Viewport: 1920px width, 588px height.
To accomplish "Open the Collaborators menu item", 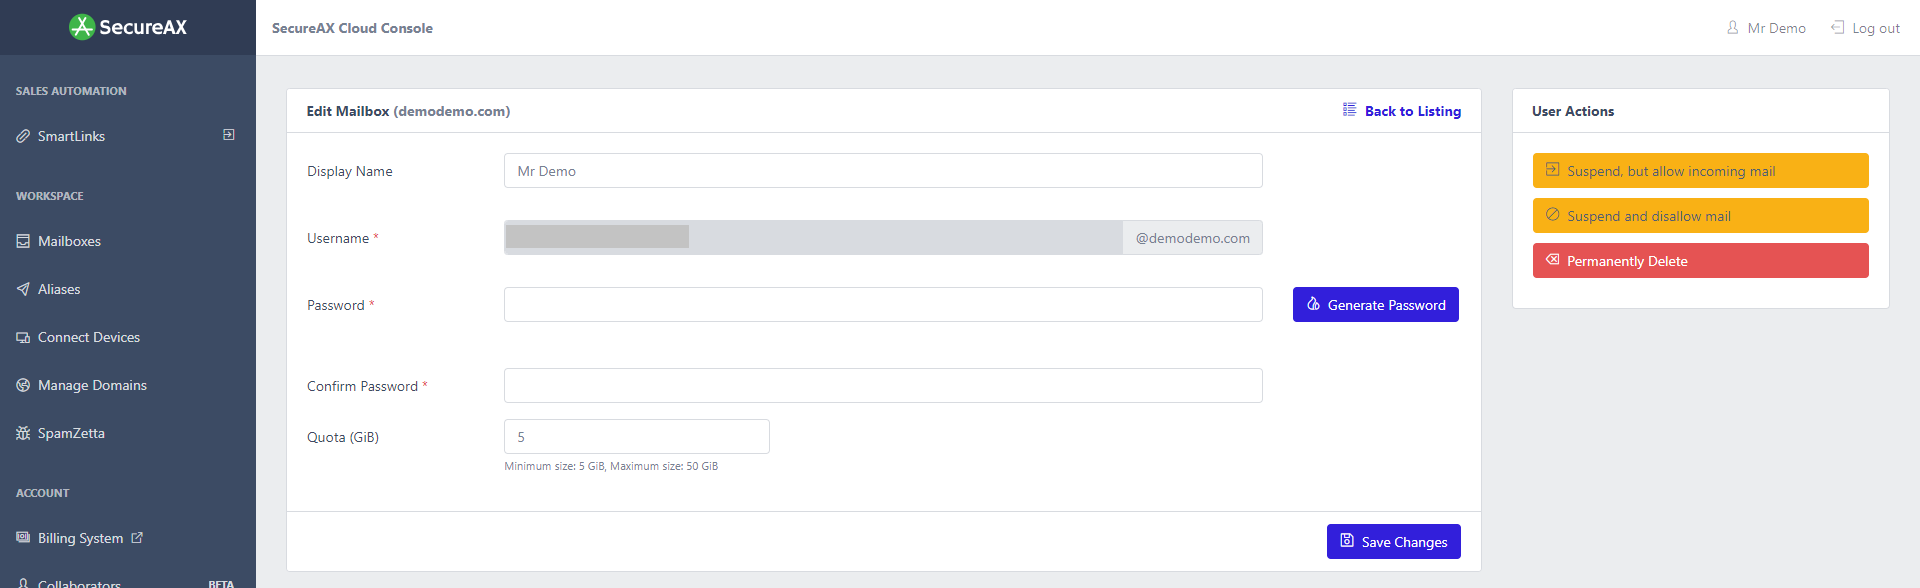I will point(79,583).
